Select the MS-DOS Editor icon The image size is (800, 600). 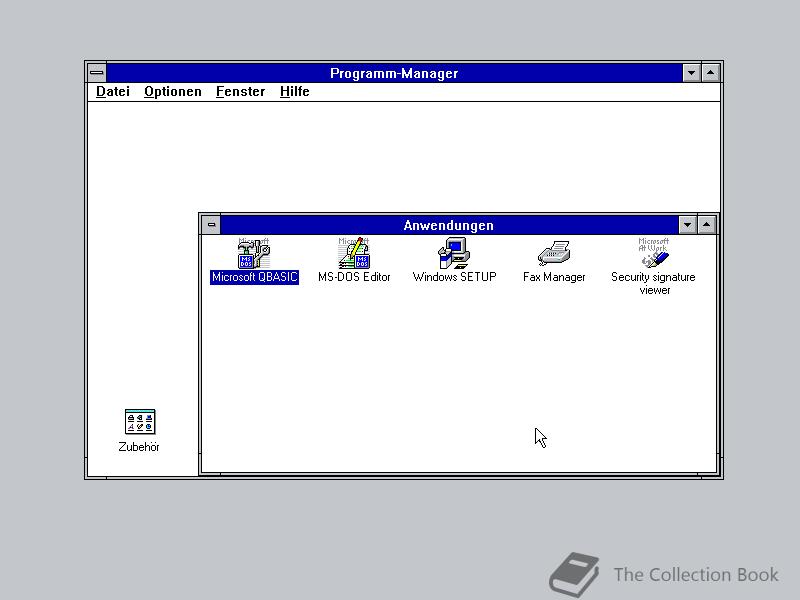coord(354,254)
